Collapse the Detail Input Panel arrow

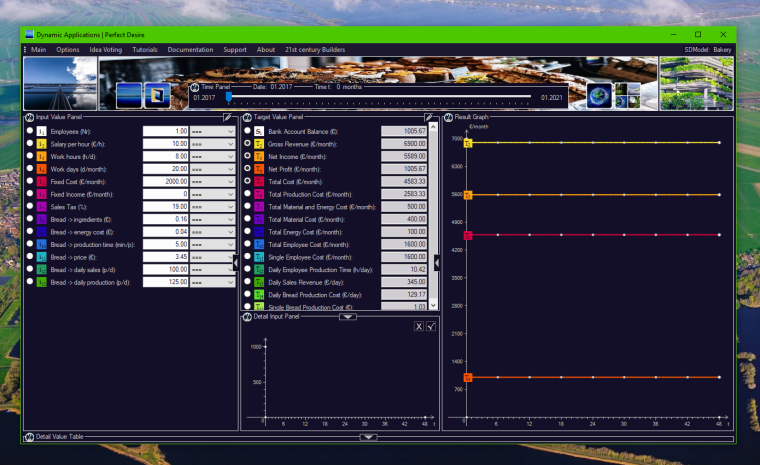point(347,317)
